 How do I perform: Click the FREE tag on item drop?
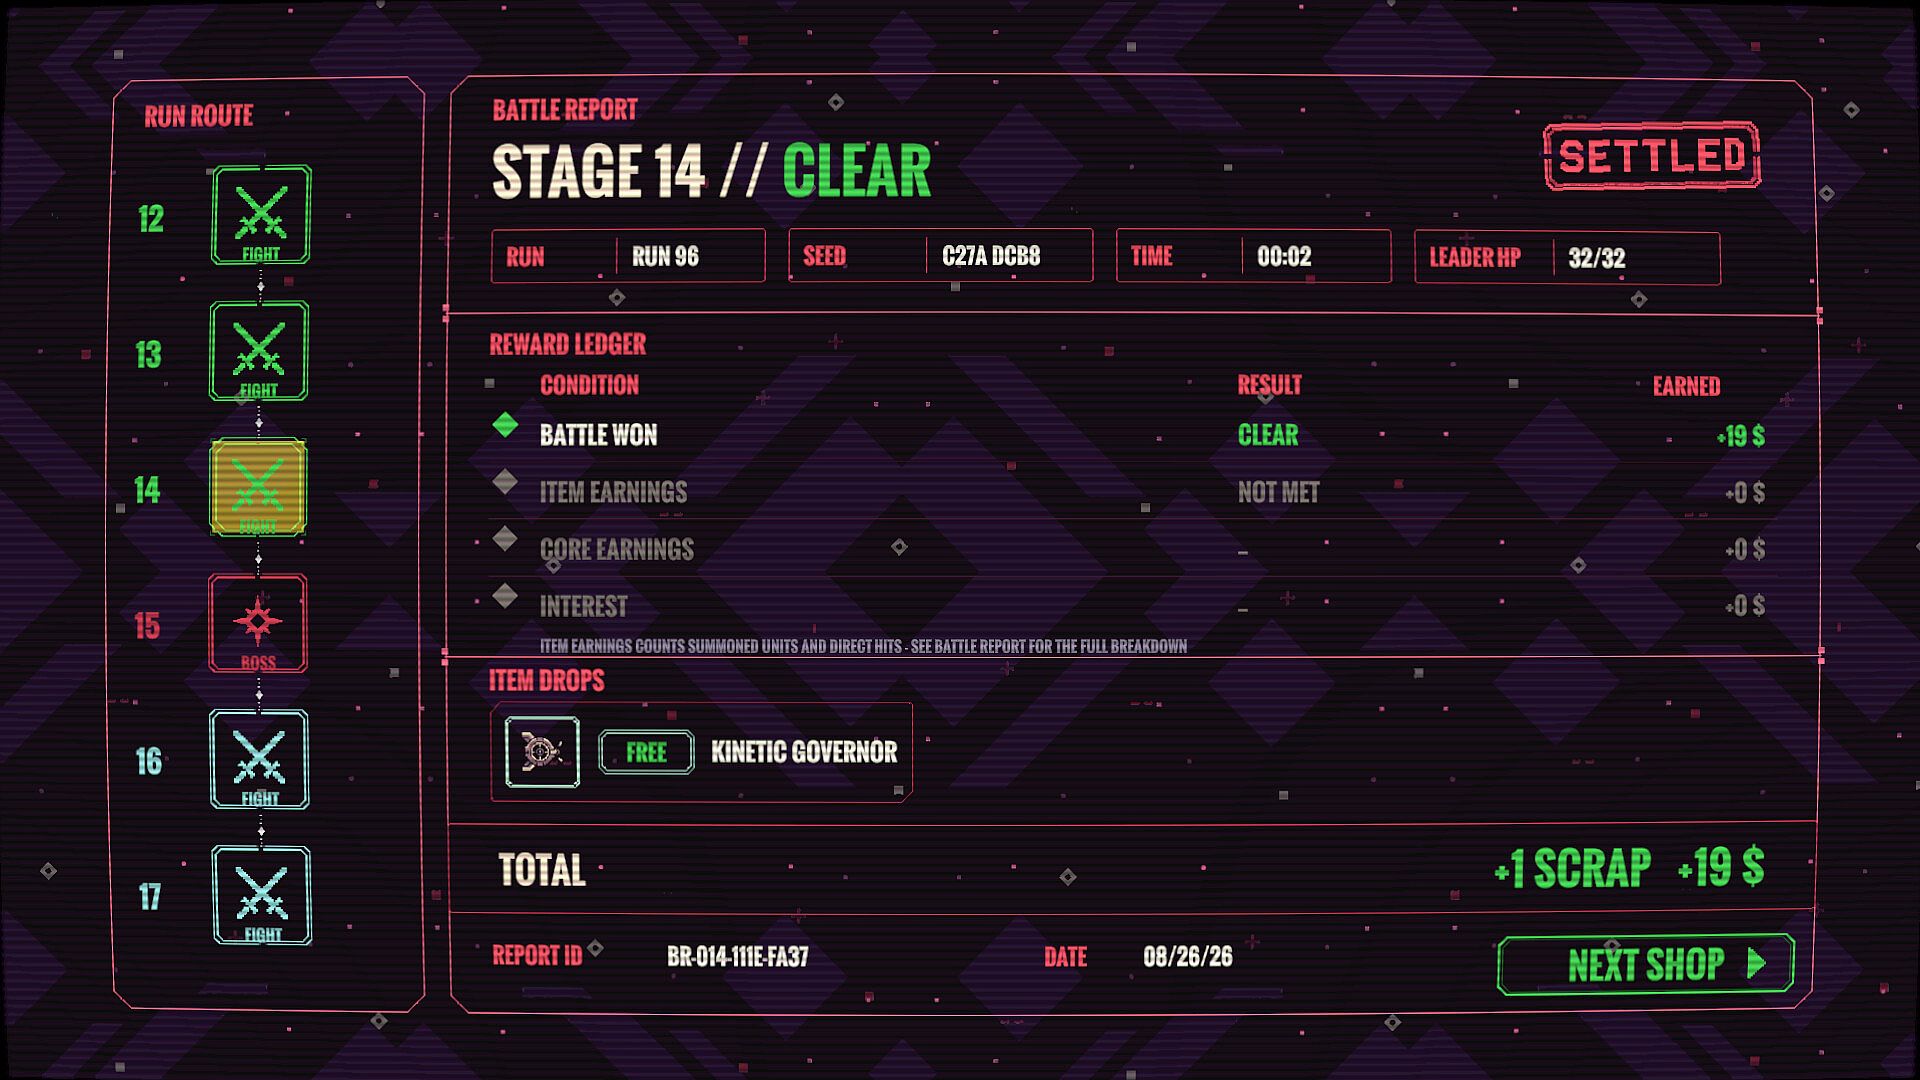[x=646, y=752]
